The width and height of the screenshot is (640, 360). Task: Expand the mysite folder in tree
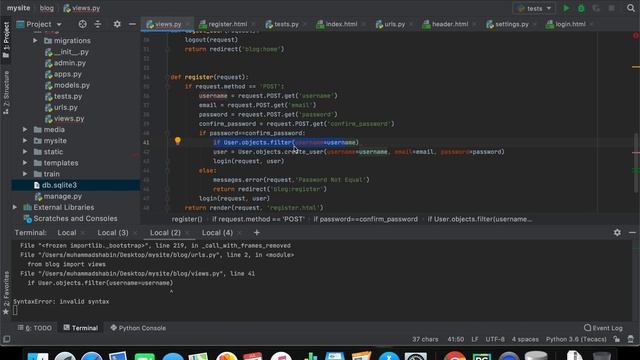point(25,140)
